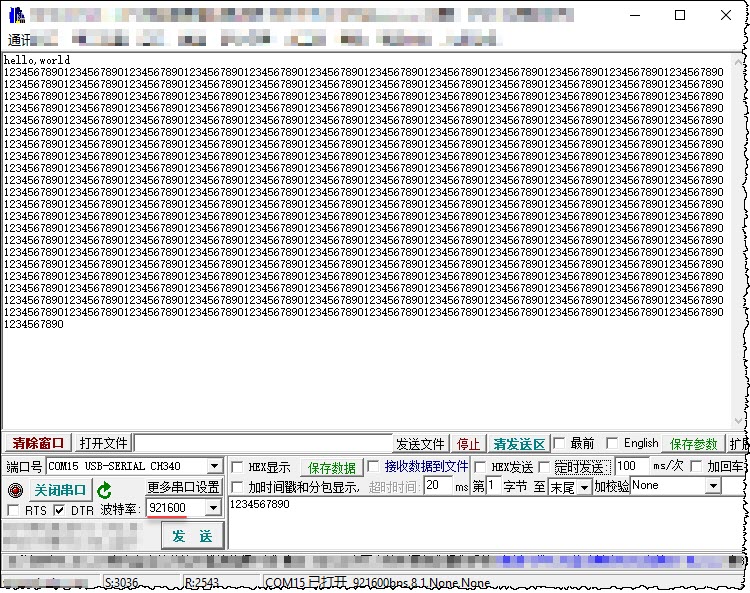750x593 pixels.
Task: Enable 加时间戳和分包显示 checkbox
Action: point(237,487)
